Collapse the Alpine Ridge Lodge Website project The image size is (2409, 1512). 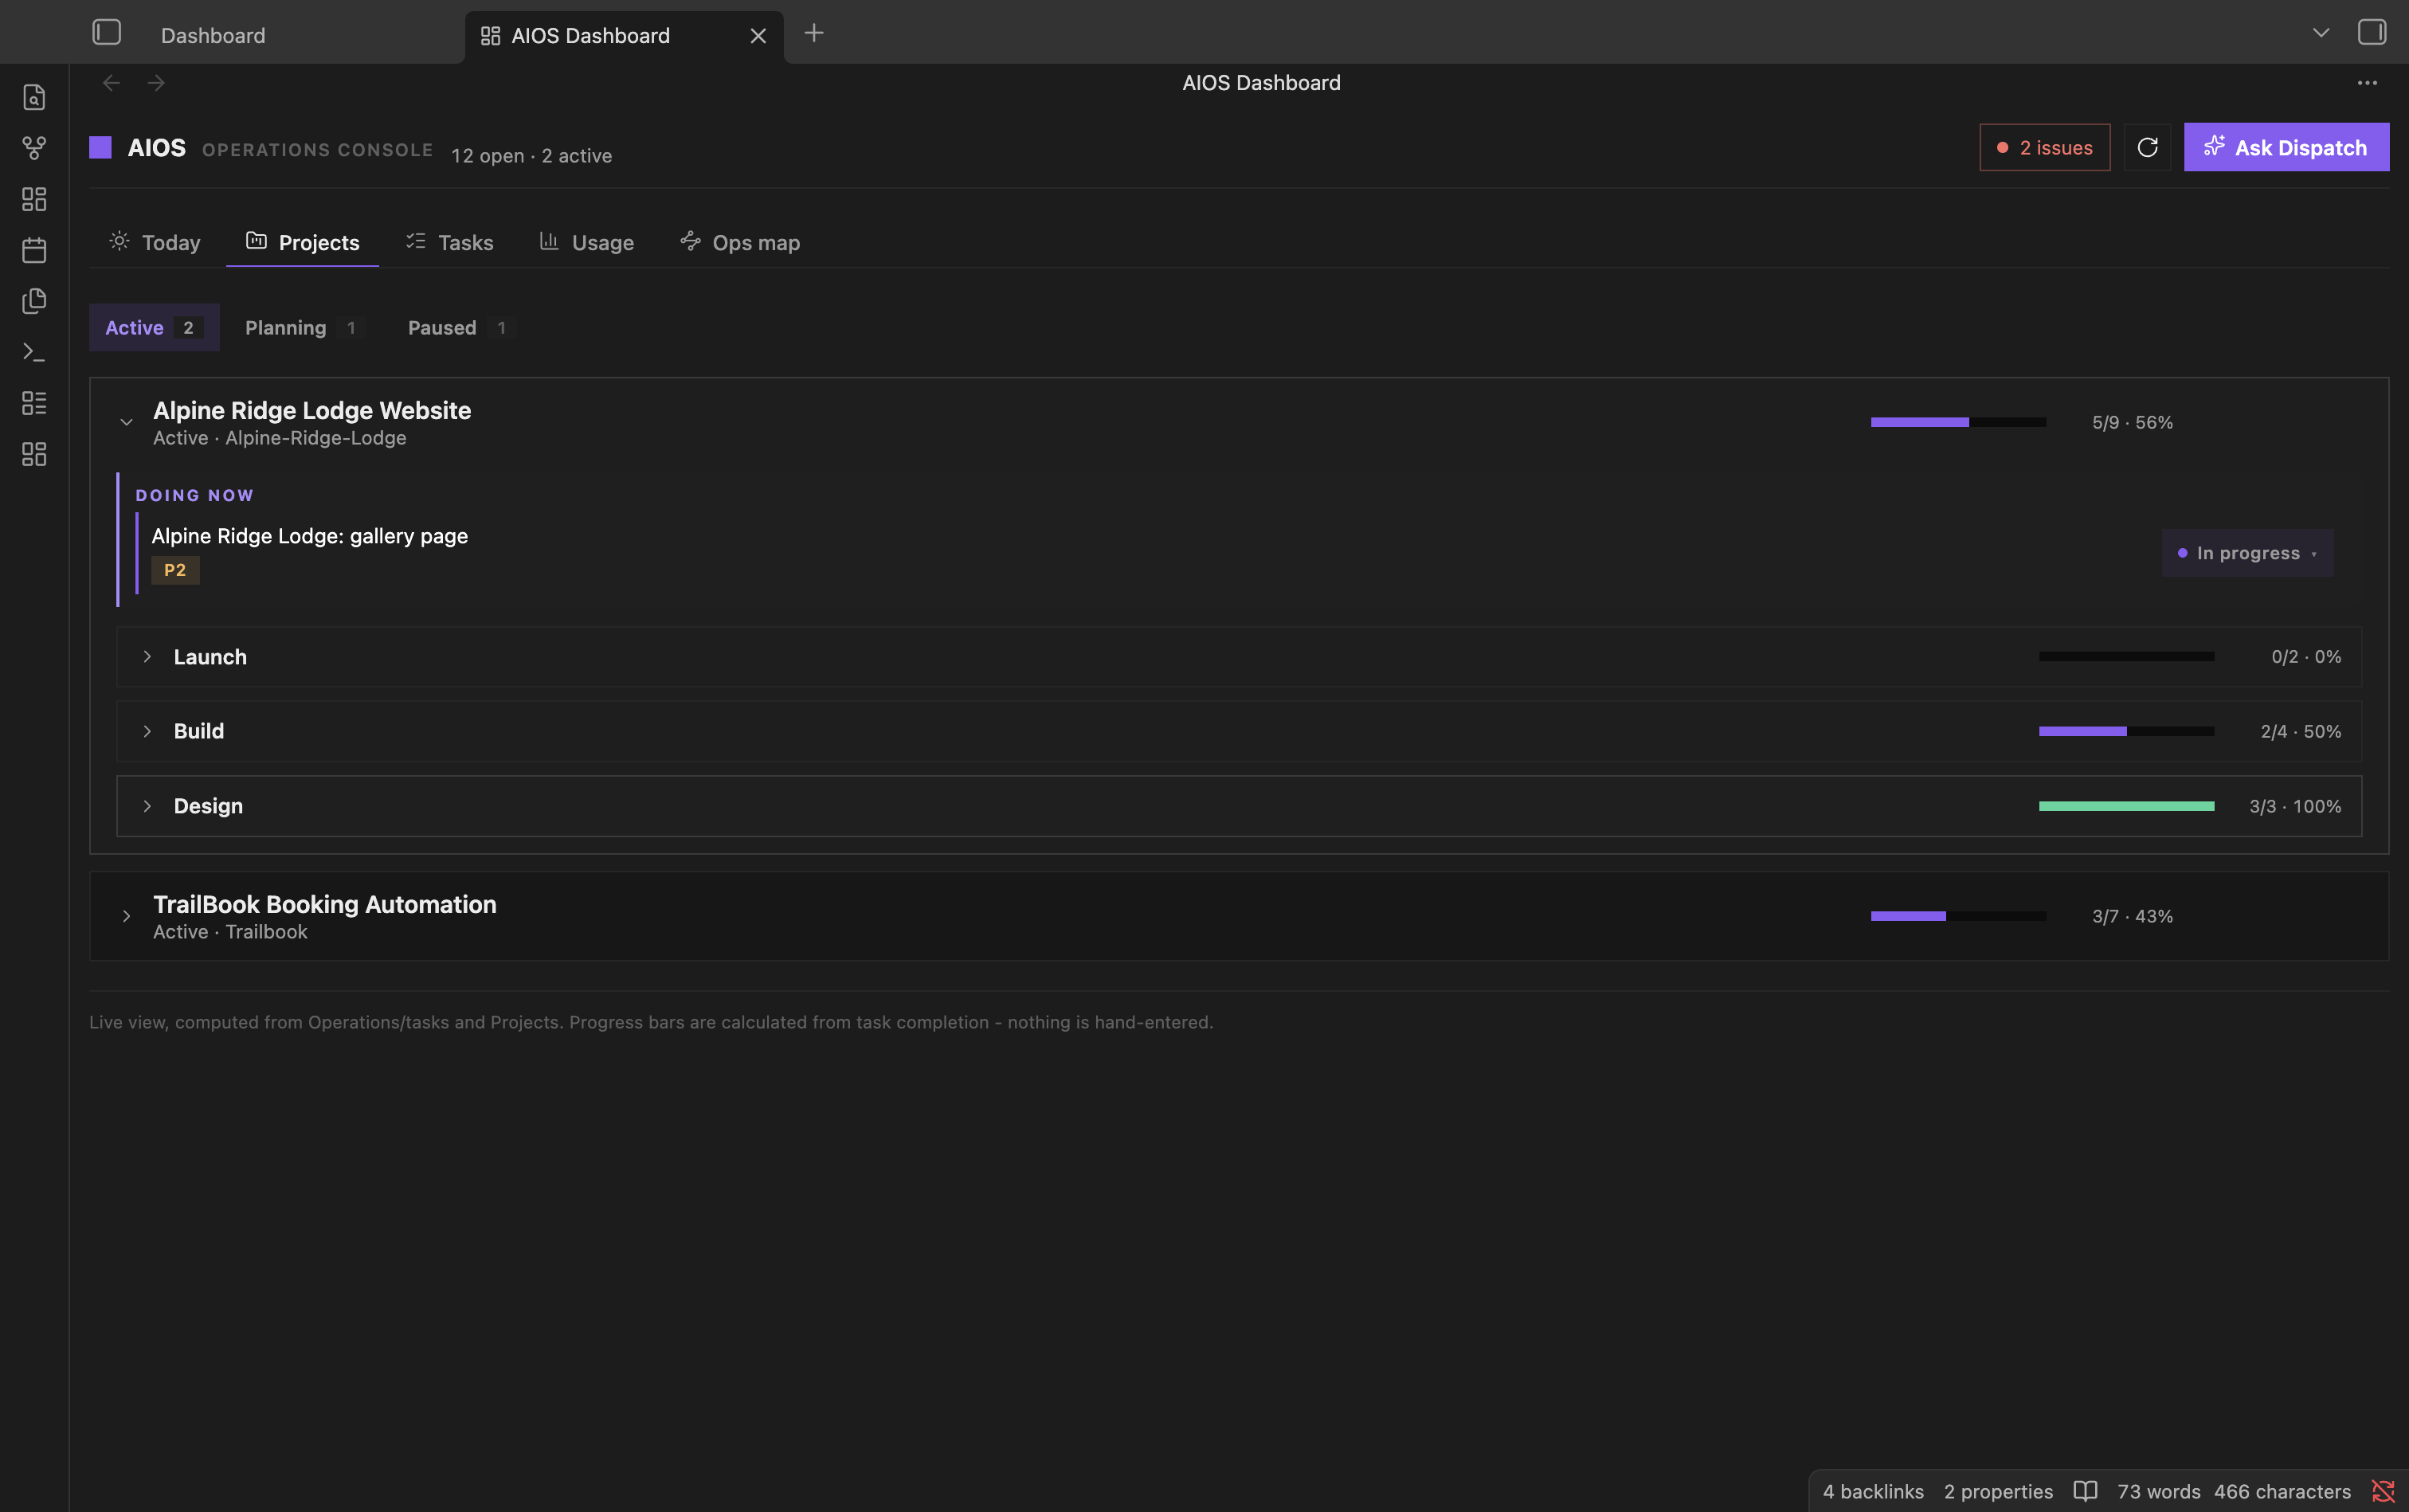tap(126, 422)
